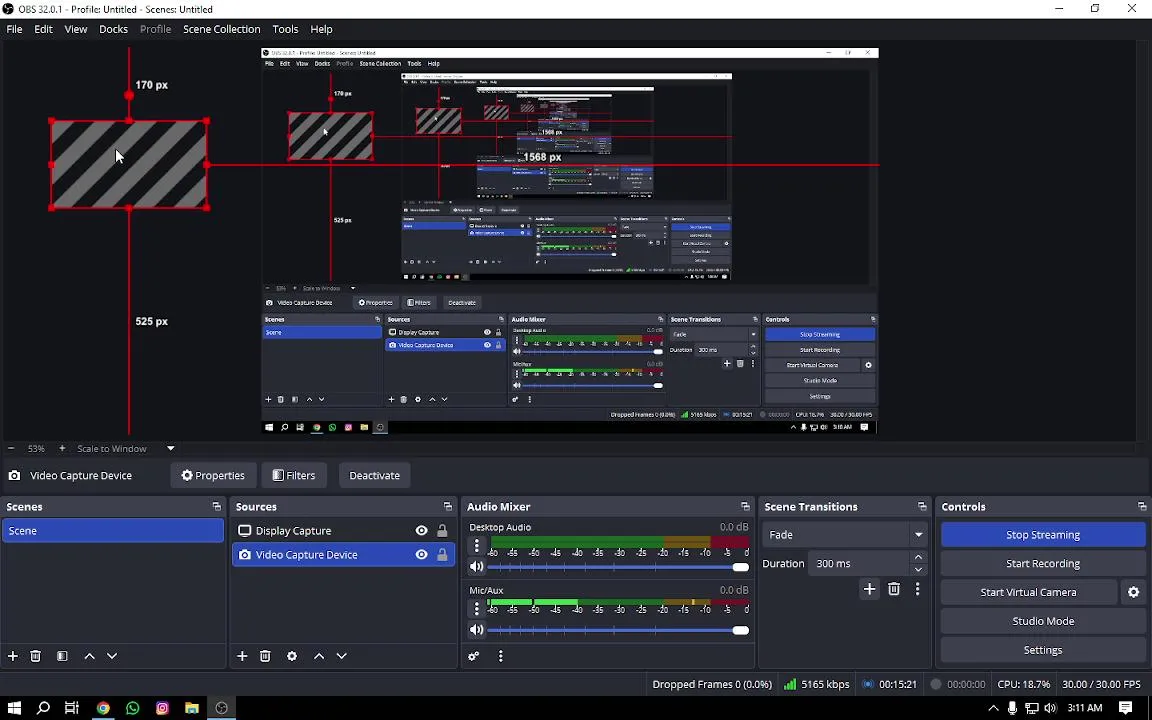Zoom in preview with plus icon
Screen dimensions: 1152x720
[62, 448]
